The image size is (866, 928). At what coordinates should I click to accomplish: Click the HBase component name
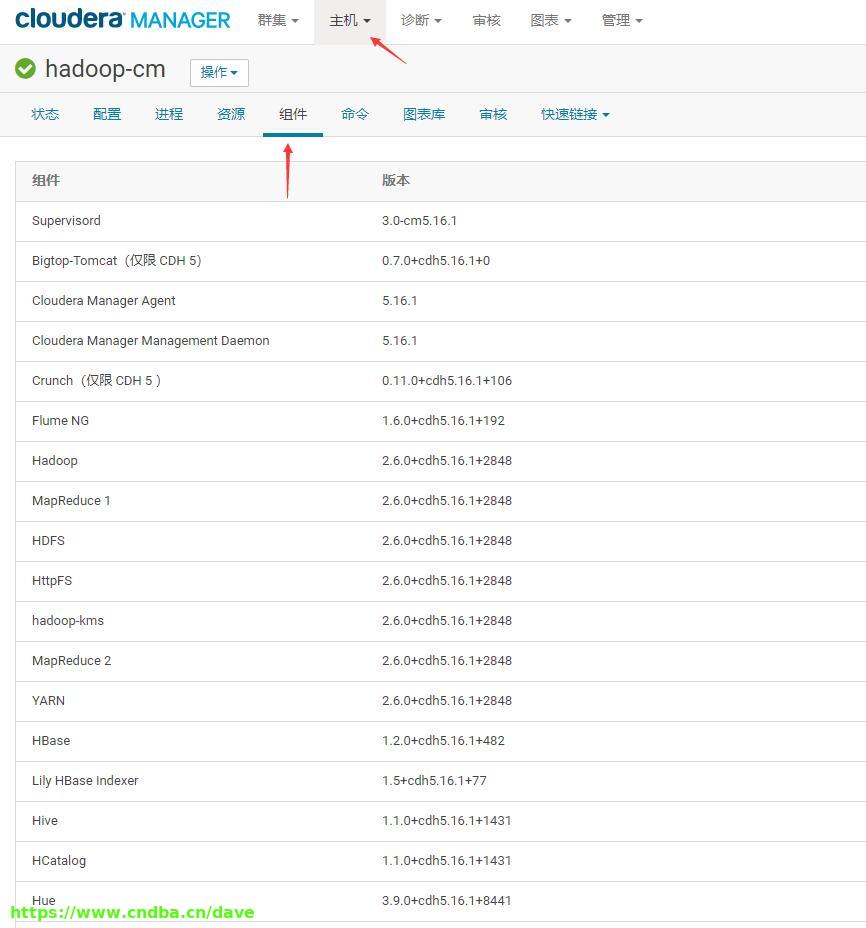click(x=51, y=741)
